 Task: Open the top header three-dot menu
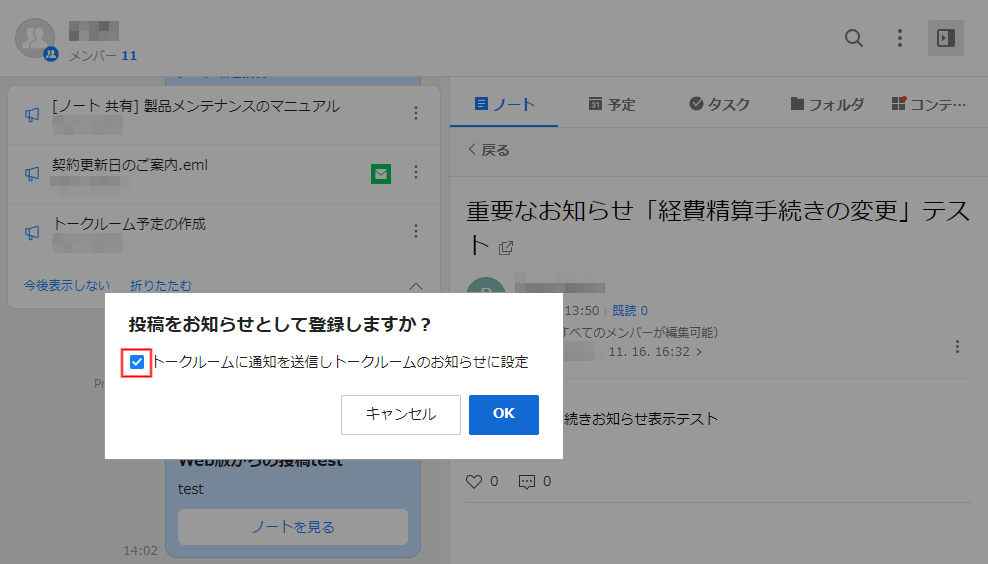tap(900, 38)
